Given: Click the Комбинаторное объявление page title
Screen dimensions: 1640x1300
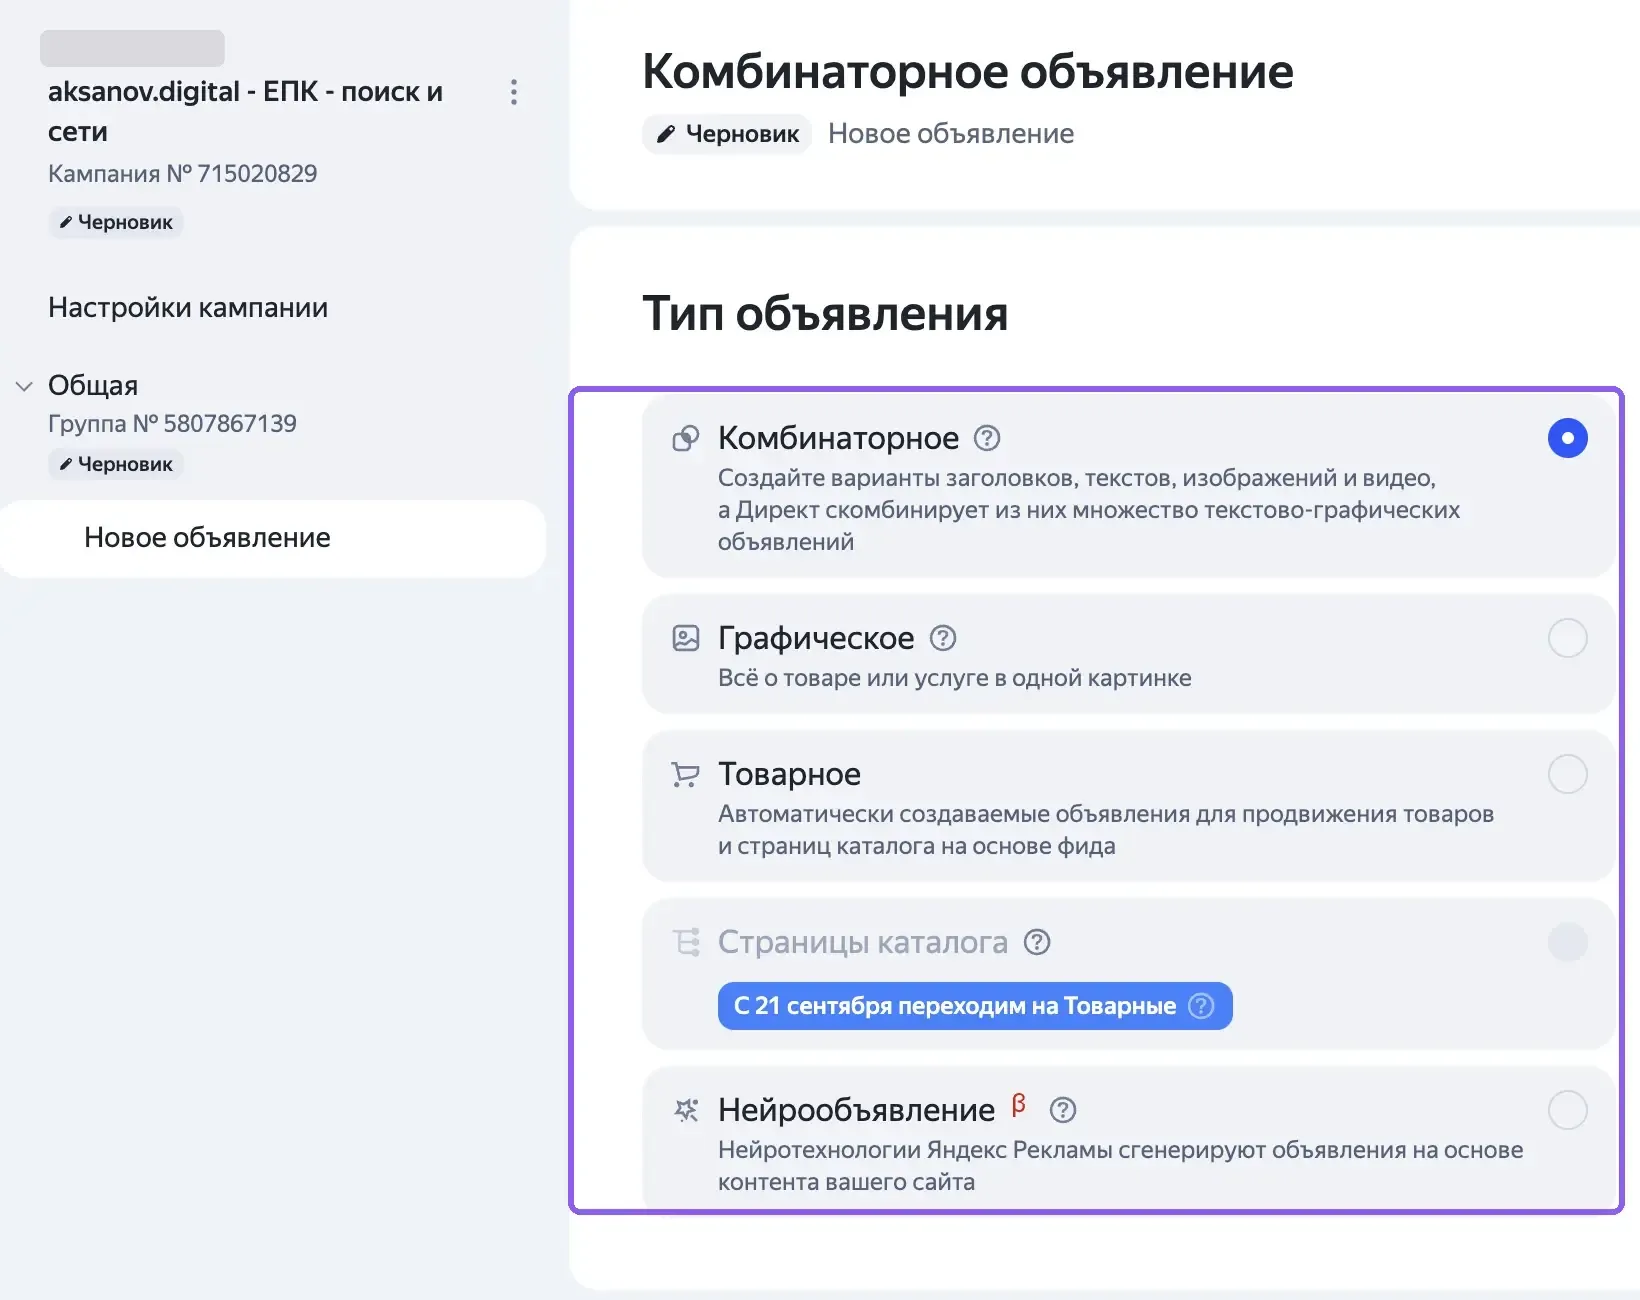Looking at the screenshot, I should click(x=968, y=71).
